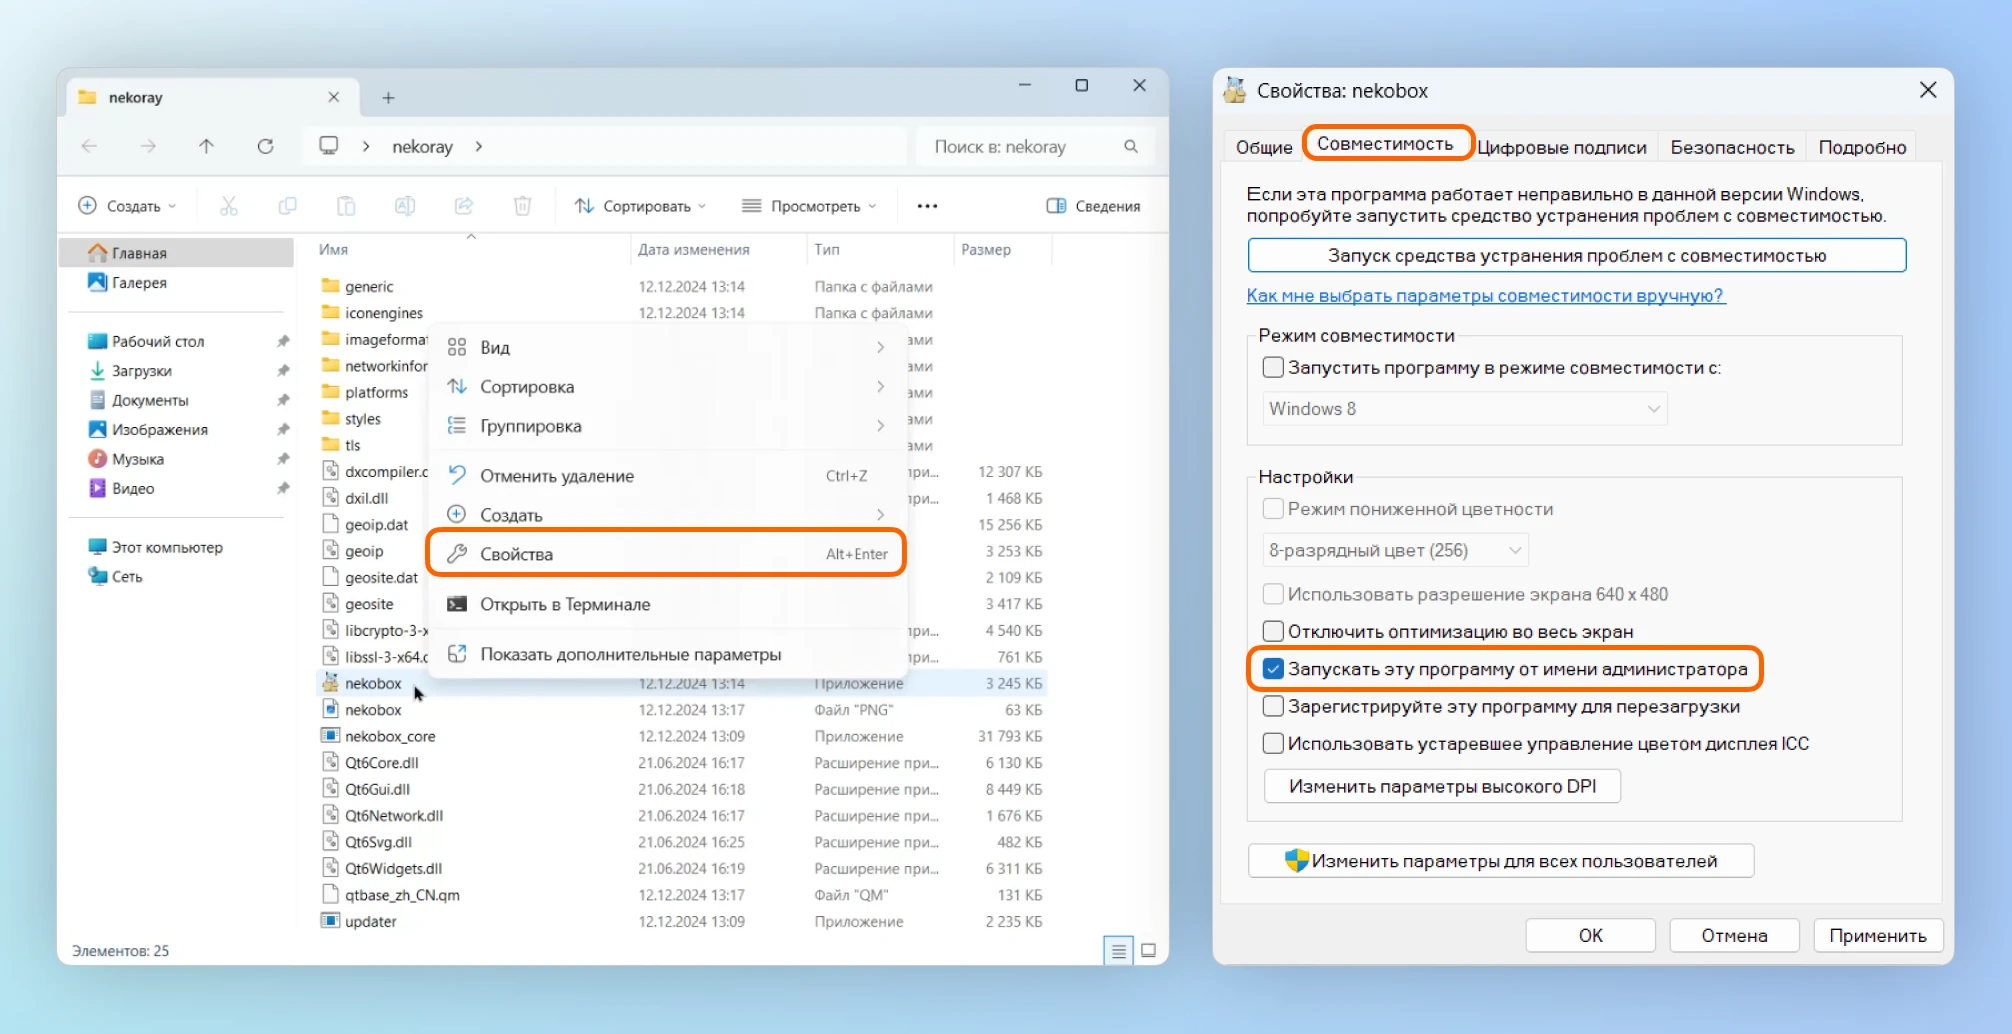Click the Up directory arrow icon

[206, 146]
